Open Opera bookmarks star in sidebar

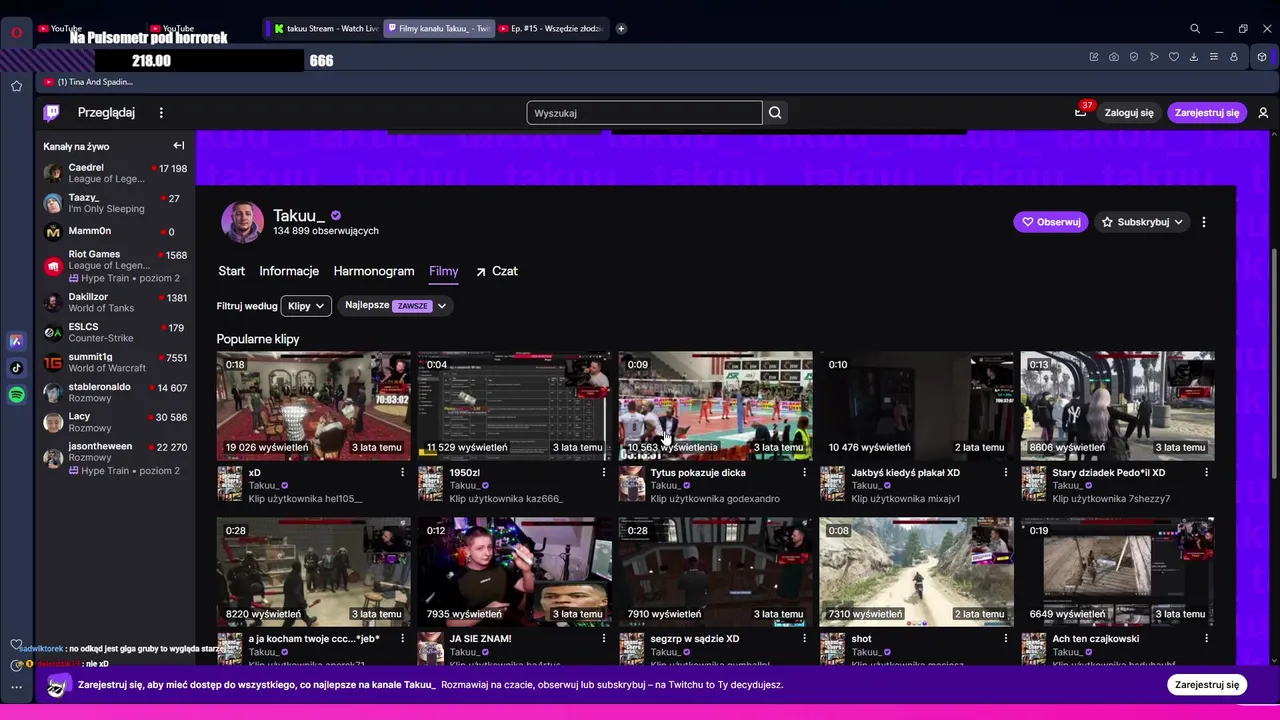point(17,86)
